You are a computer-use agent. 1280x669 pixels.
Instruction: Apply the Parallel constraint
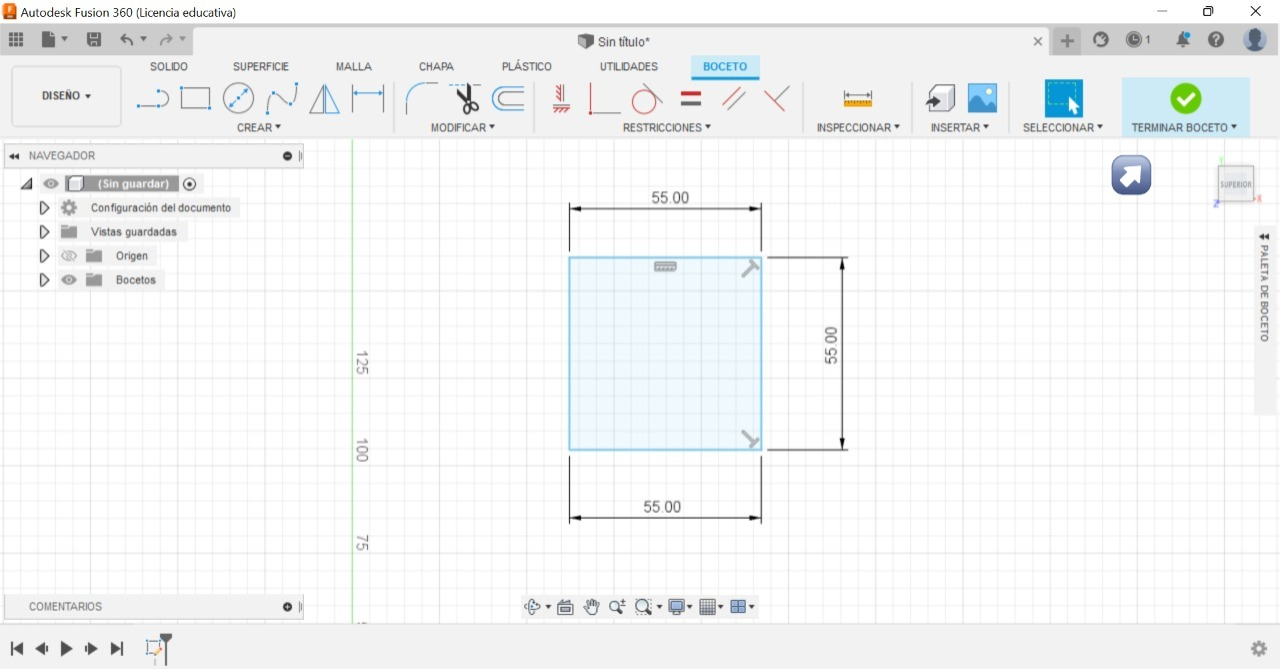(x=734, y=98)
